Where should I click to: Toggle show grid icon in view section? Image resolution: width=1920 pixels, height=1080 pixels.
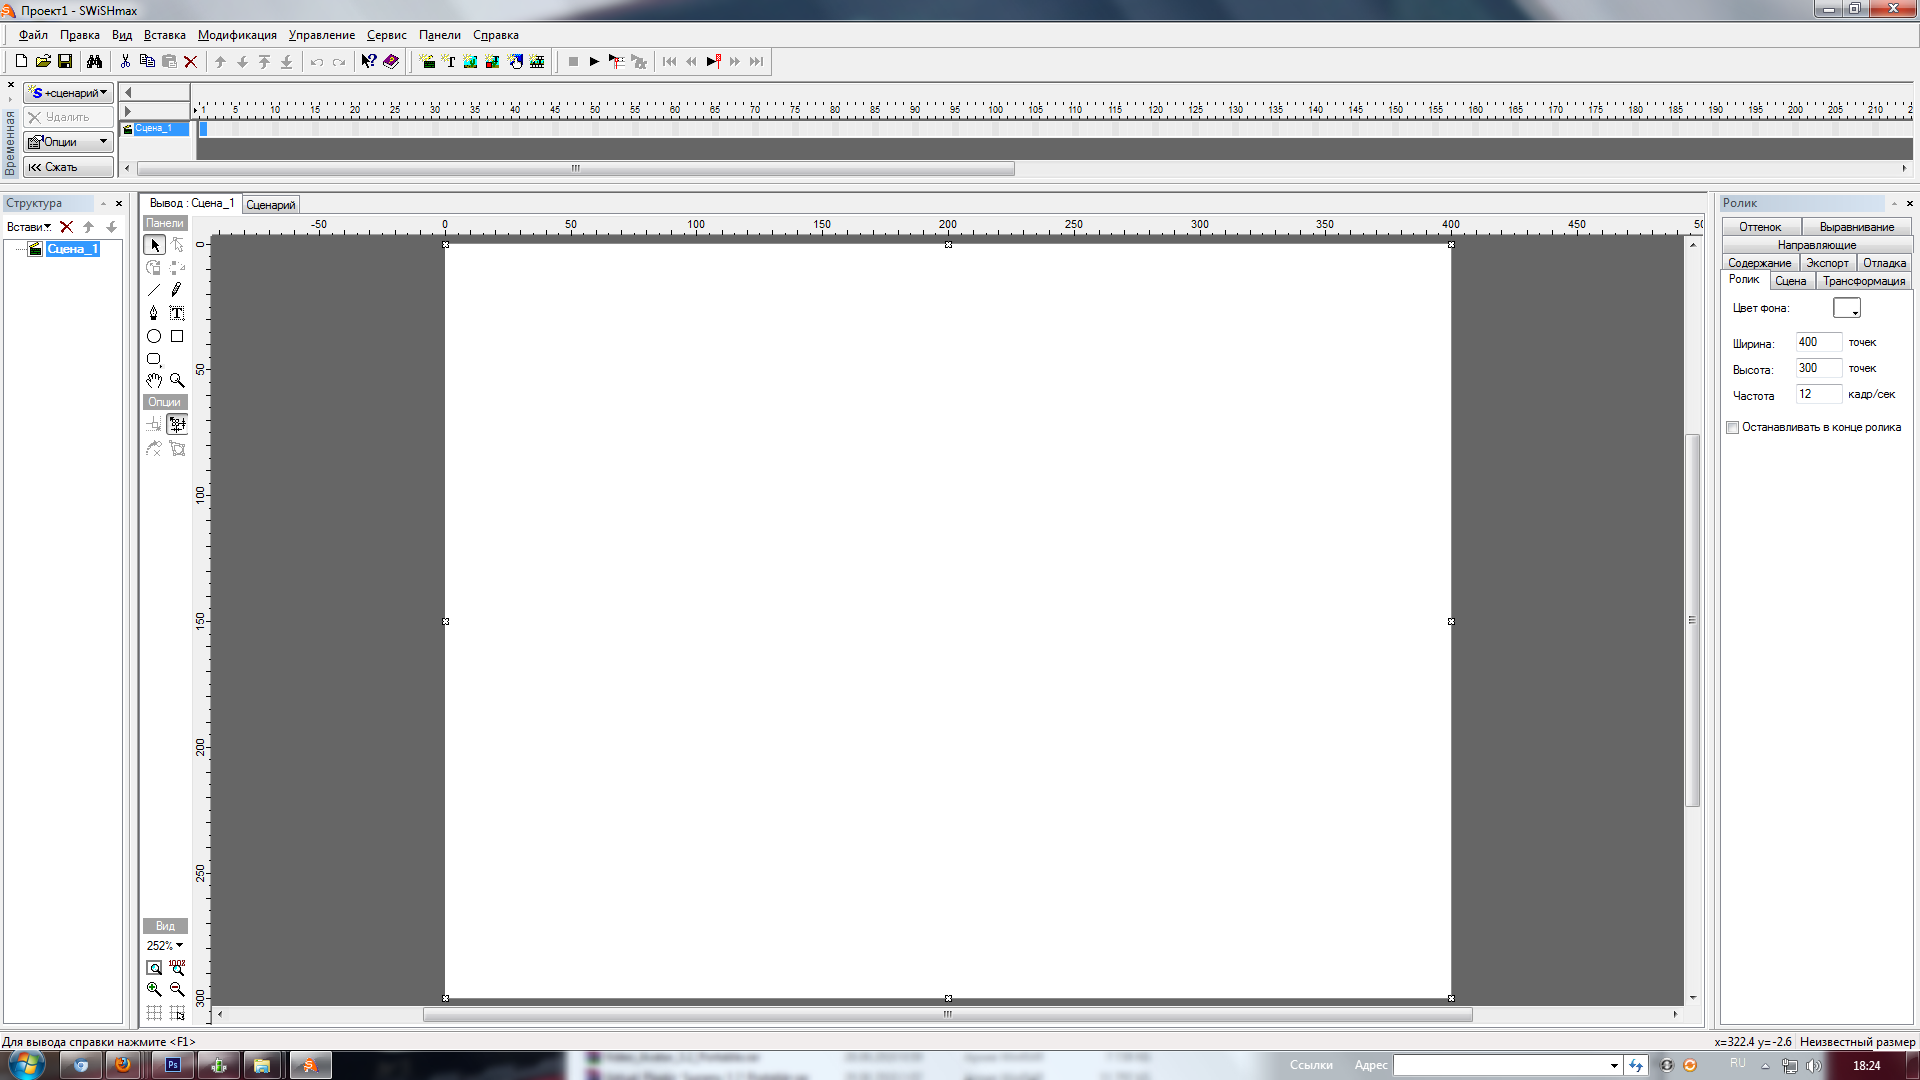[x=154, y=1012]
